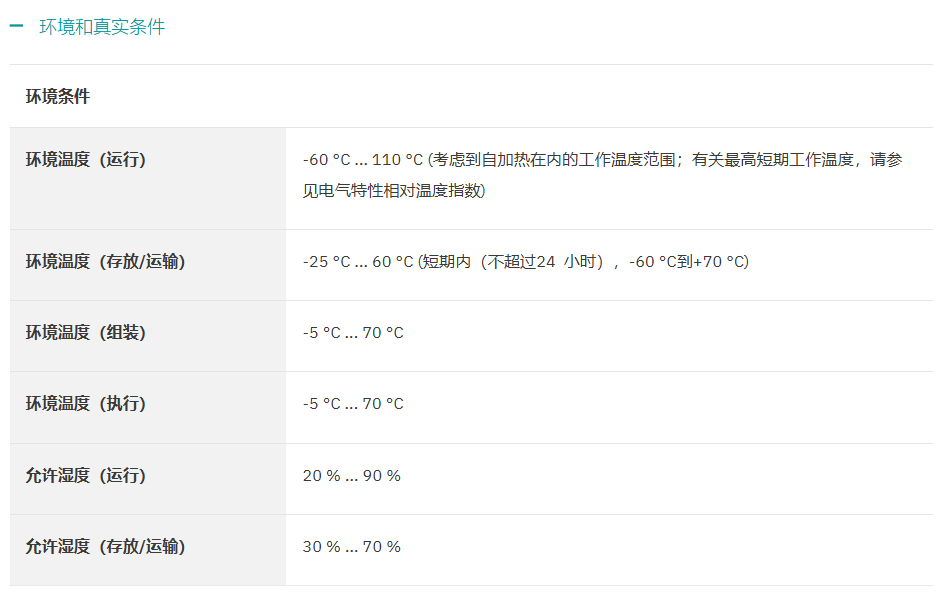Image resolution: width=946 pixels, height=600 pixels.
Task: Click the value beside 环境温度 (执行)
Action: pyautogui.click(x=353, y=403)
